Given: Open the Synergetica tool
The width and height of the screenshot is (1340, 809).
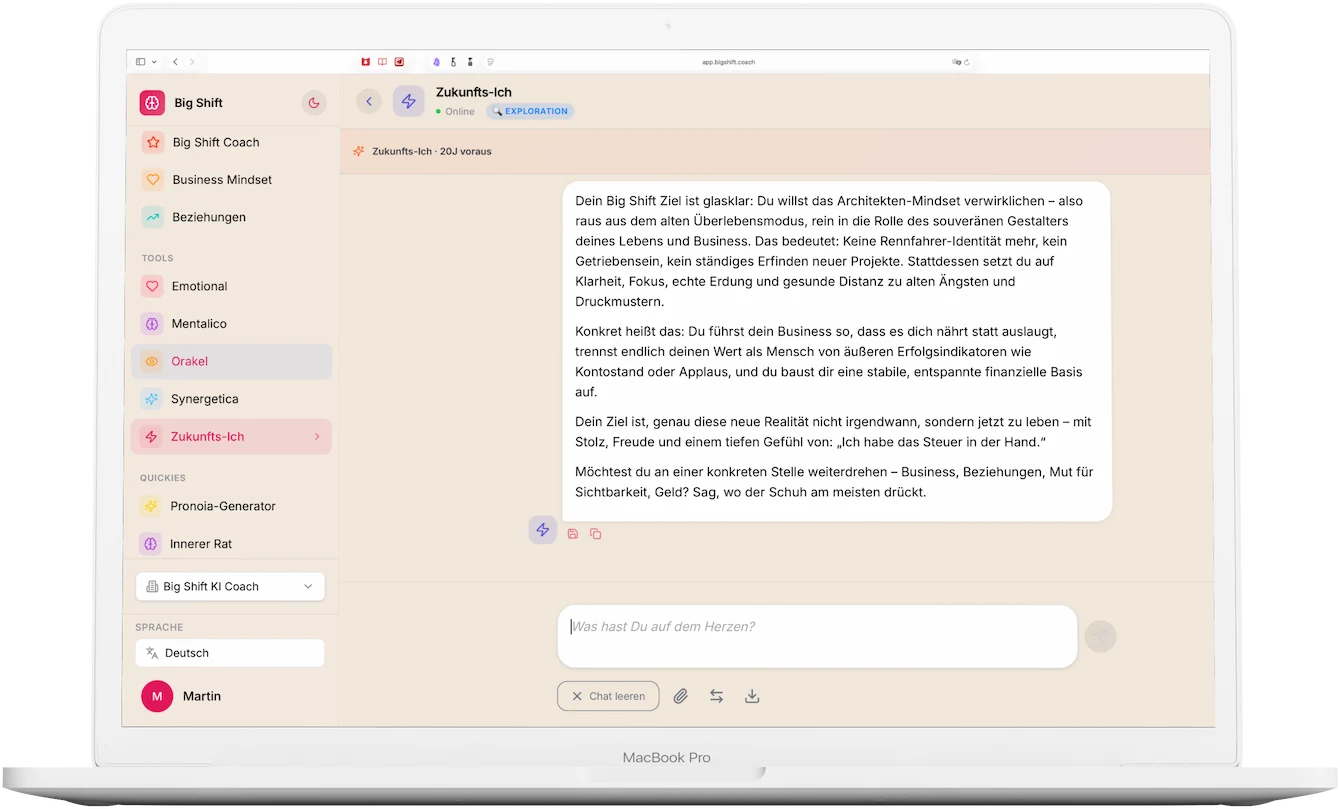Looking at the screenshot, I should pos(234,399).
